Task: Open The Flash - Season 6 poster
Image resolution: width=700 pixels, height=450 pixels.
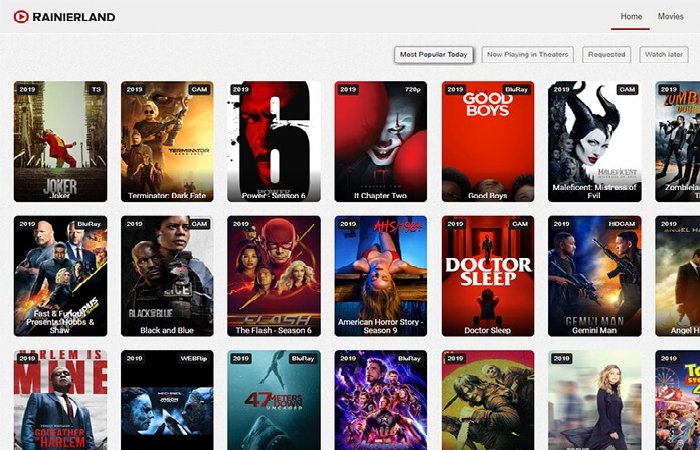Action: tap(274, 276)
